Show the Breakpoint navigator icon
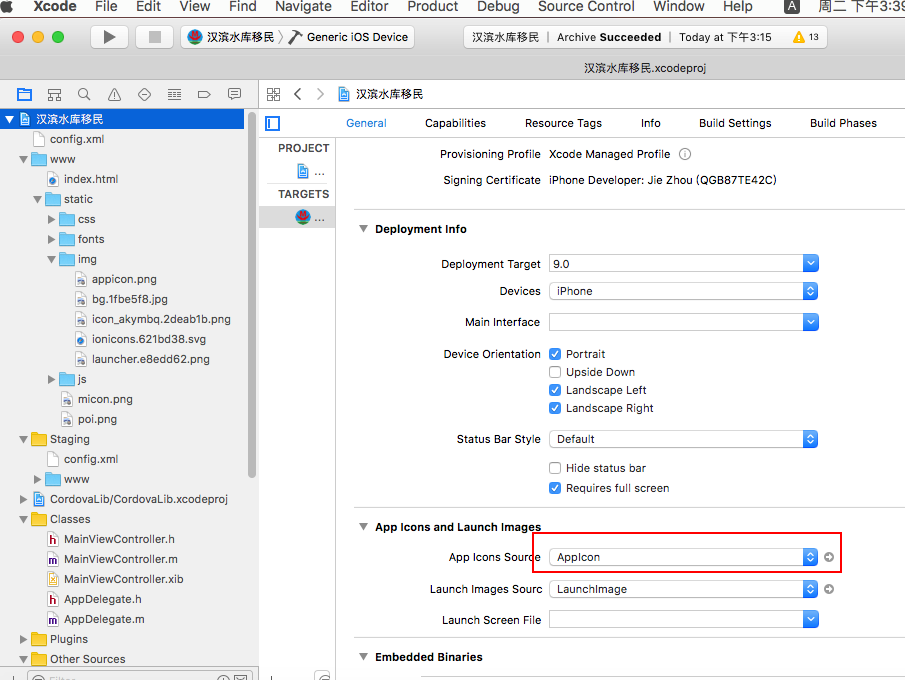The width and height of the screenshot is (905, 680). click(x=204, y=94)
